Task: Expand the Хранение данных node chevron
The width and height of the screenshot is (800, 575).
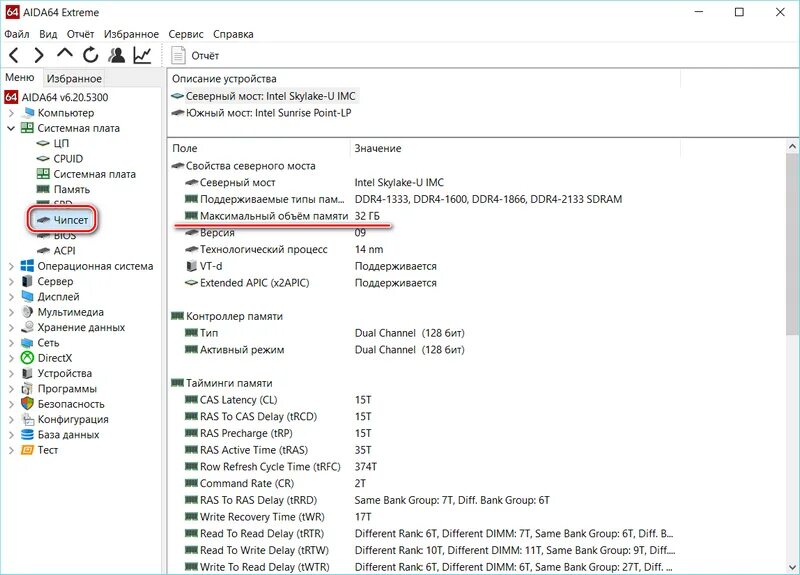Action: tap(11, 327)
